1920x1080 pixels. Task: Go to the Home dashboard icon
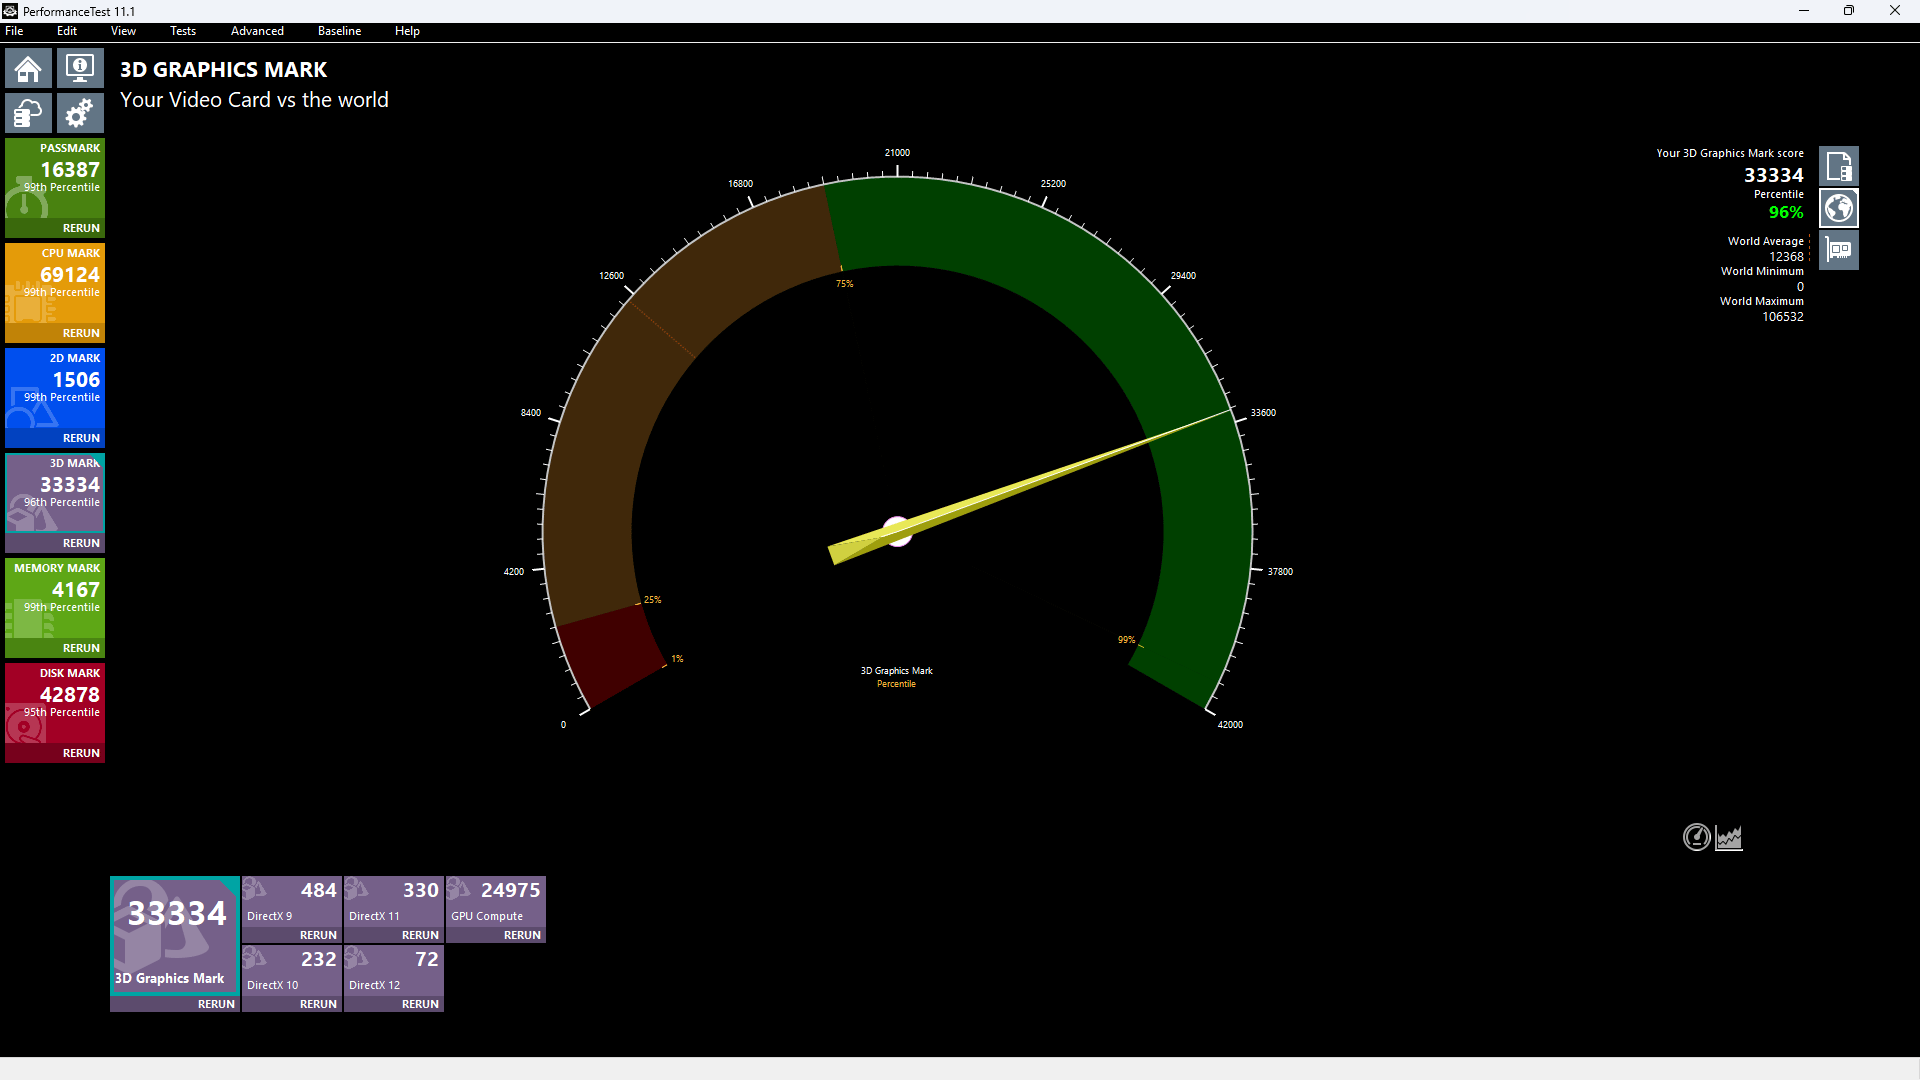pos(28,69)
